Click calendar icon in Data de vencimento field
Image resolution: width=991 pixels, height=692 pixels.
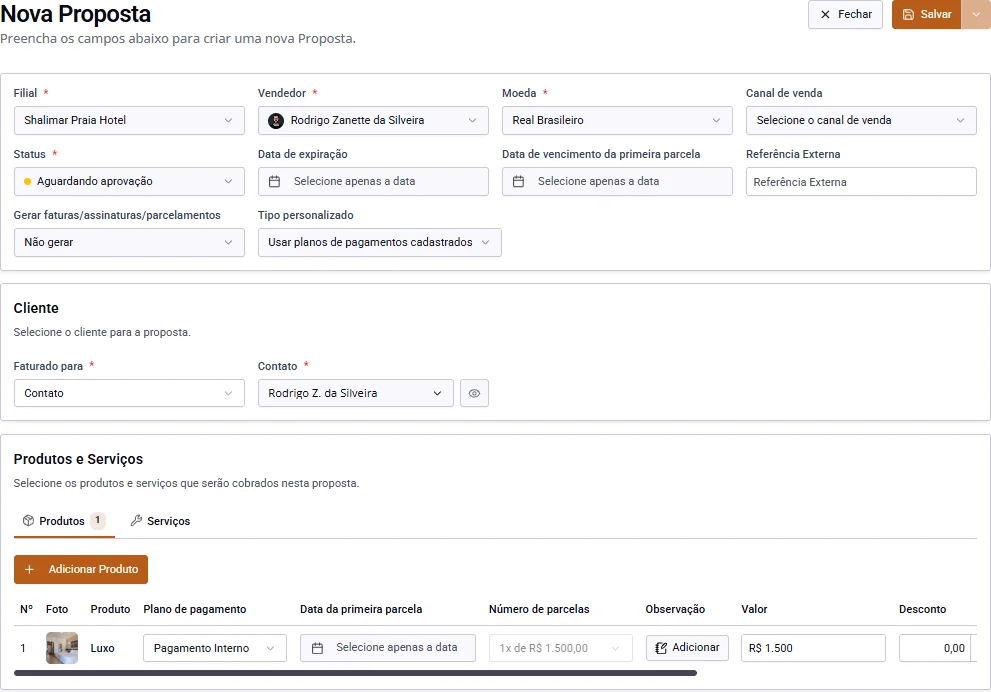pos(518,181)
